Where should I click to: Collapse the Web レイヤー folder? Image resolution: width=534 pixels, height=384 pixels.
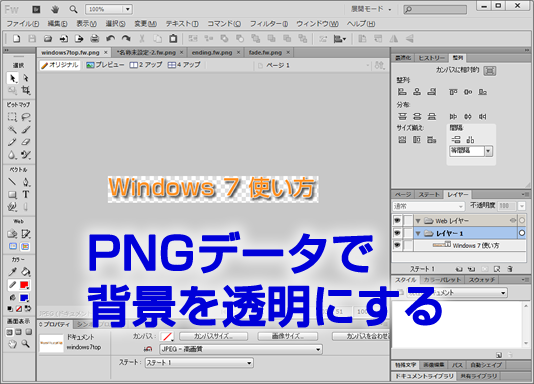point(418,221)
